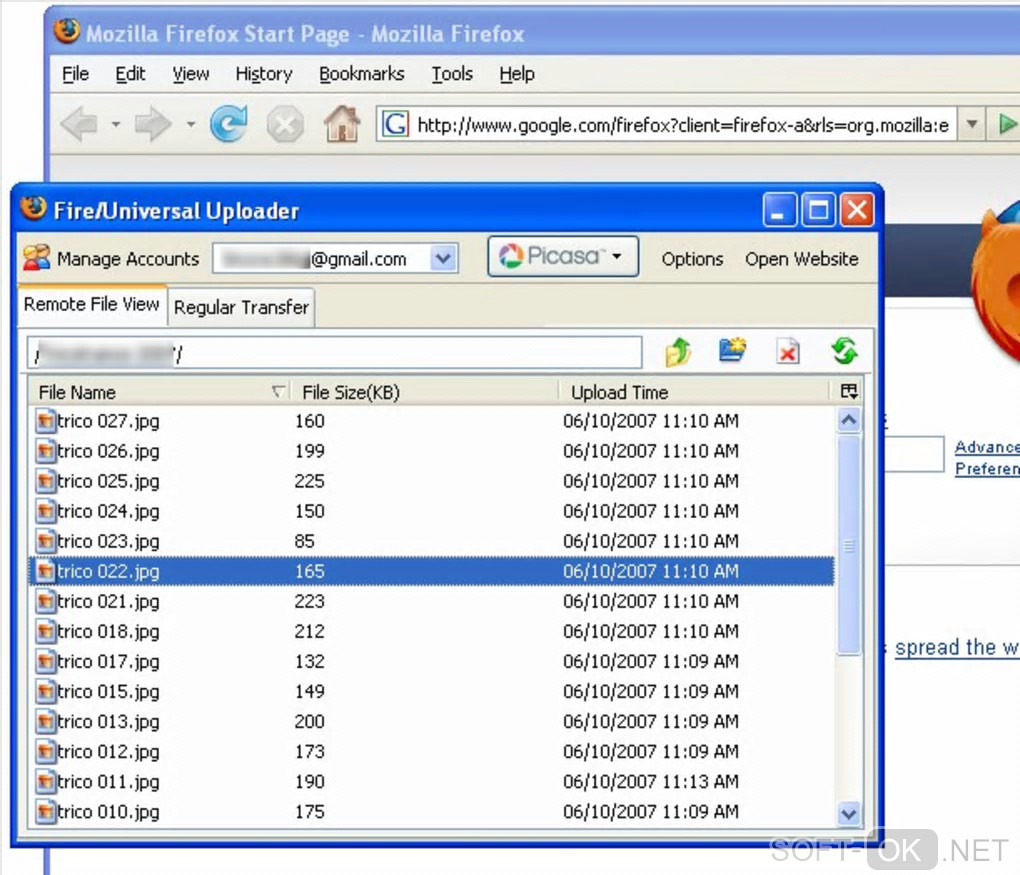Select the trico 013.jpg row
Screen dimensions: 1020x875
431,721
